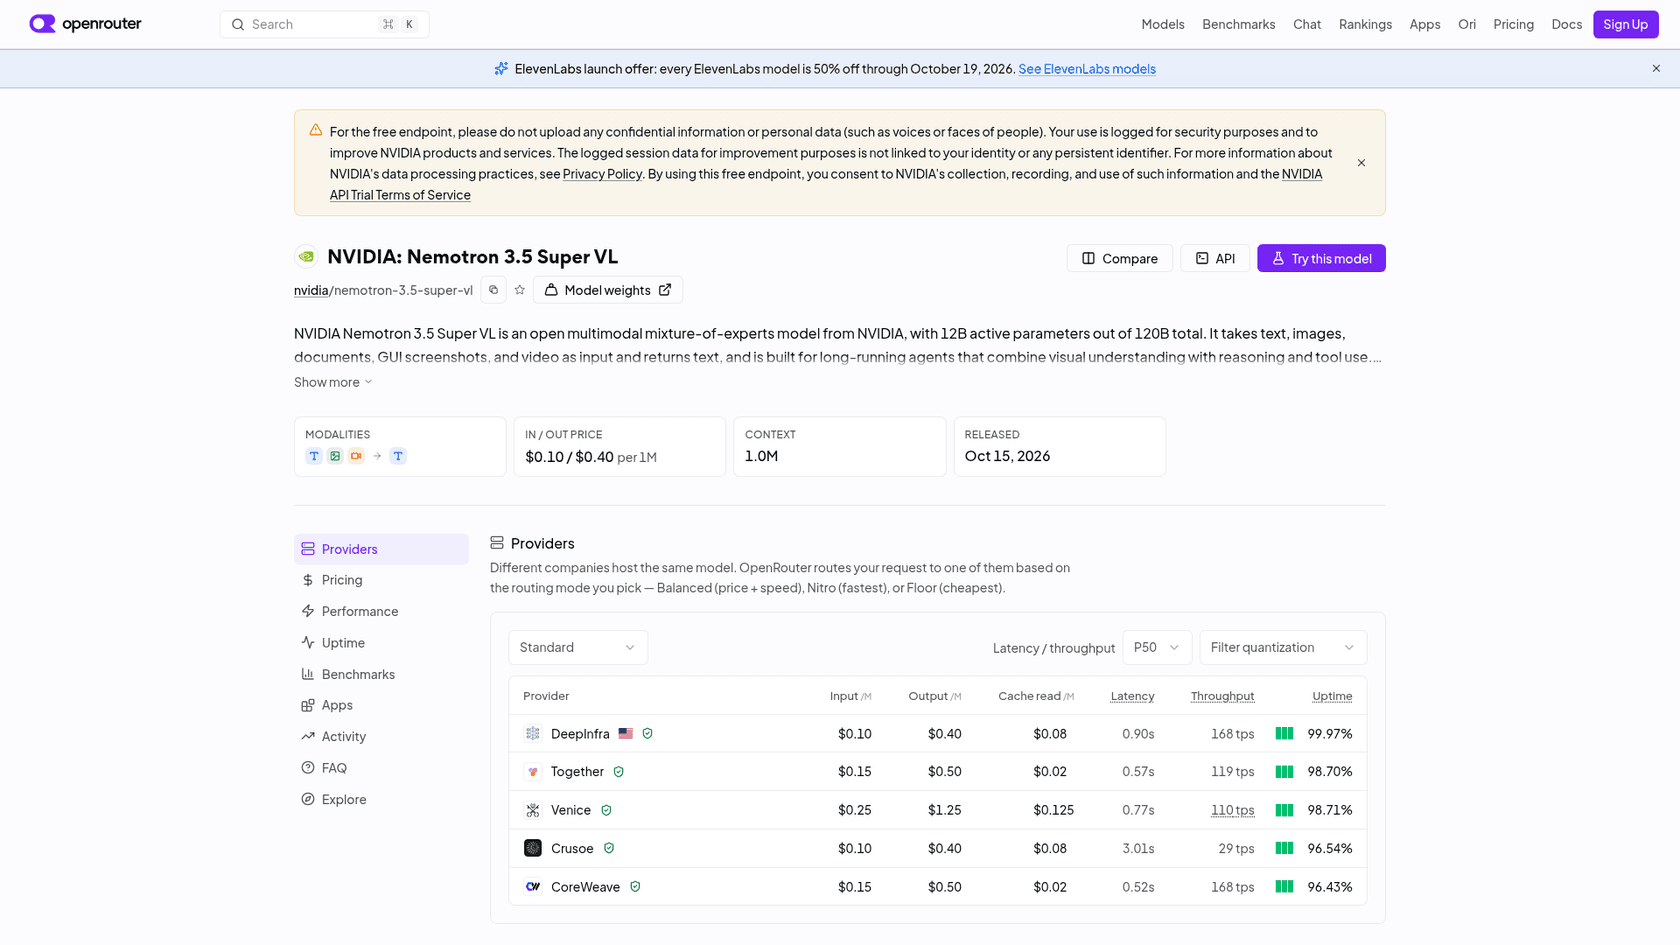This screenshot has width=1680, height=945.
Task: Click the Providers section heading icon
Action: tap(497, 543)
